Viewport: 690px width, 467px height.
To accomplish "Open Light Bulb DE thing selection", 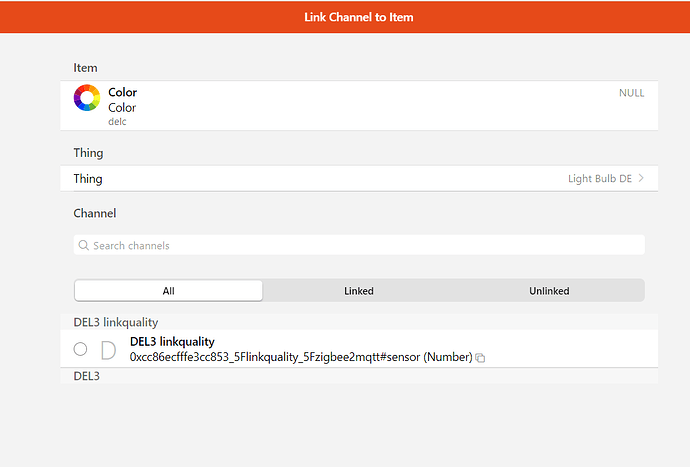I will 600,179.
